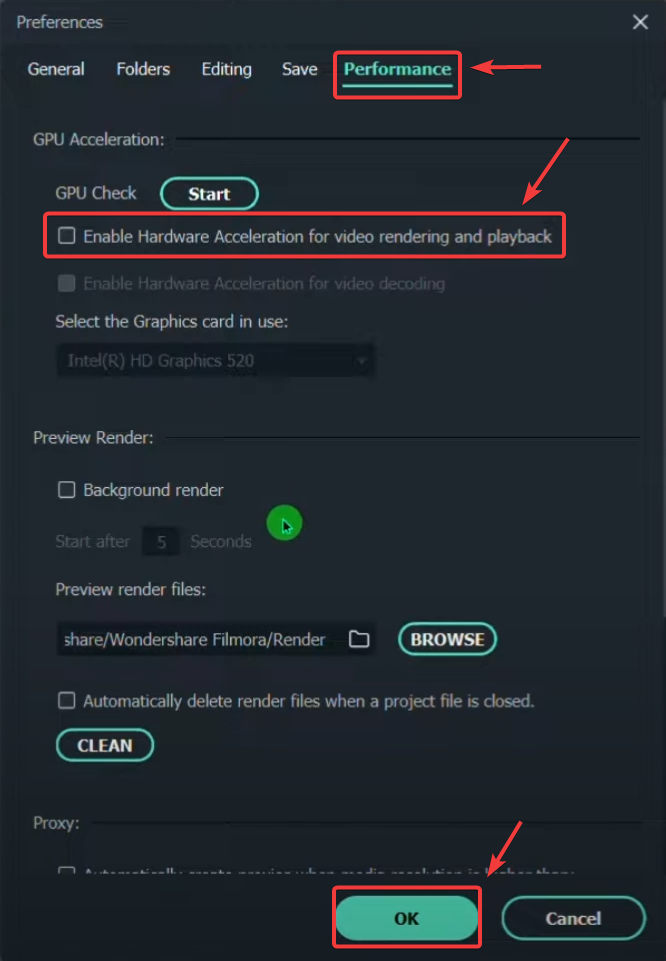Click the folder icon in render path field

[x=359, y=639]
